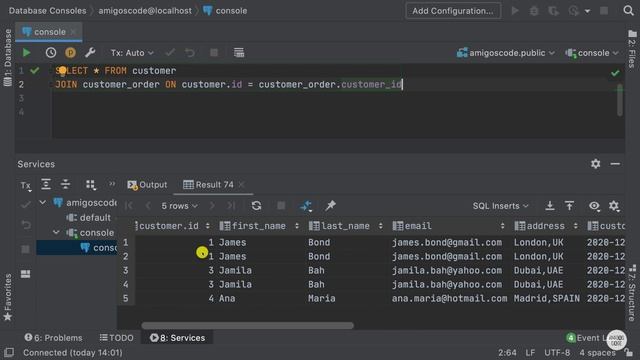This screenshot has height=360, width=640.
Task: Toggle the view eye icon in results
Action: tap(594, 206)
